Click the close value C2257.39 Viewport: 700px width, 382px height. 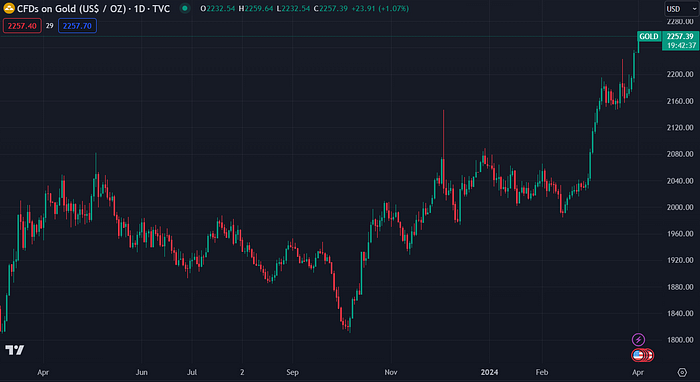pos(330,8)
